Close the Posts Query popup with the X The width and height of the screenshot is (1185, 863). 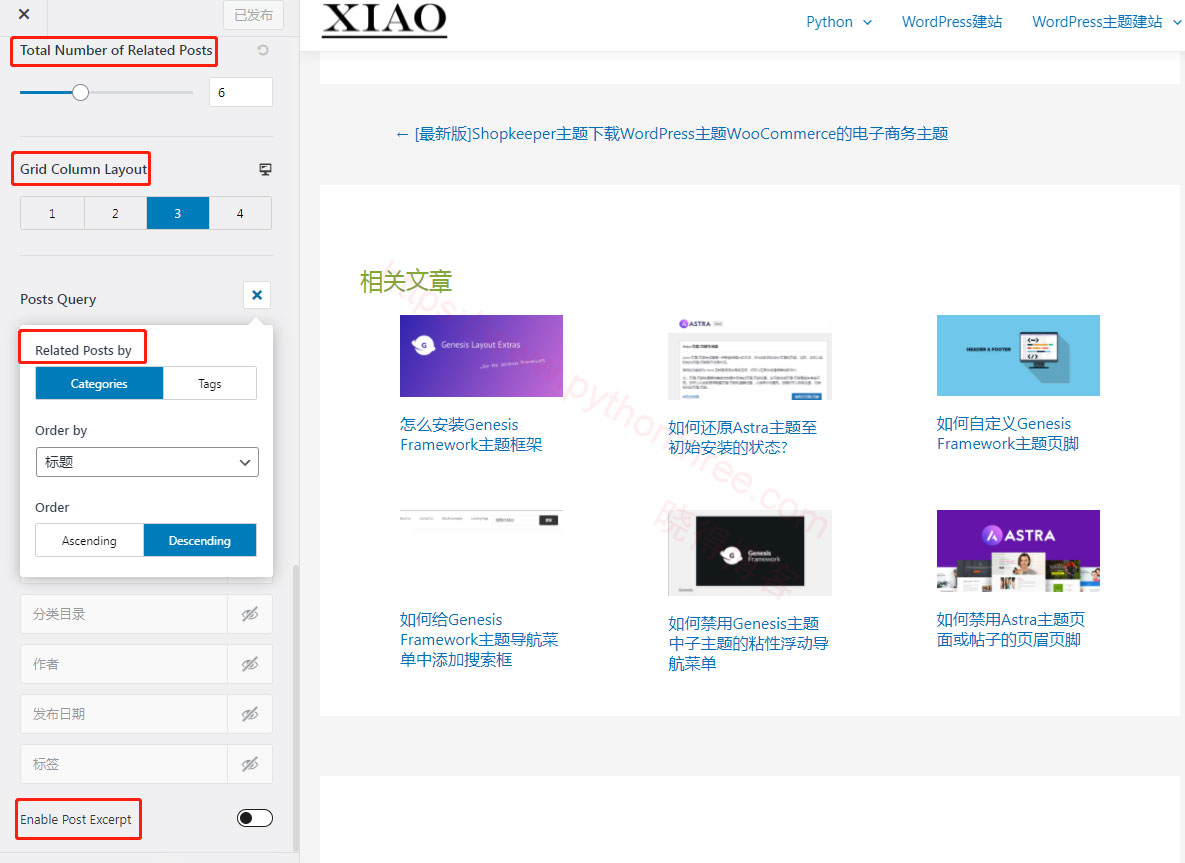point(257,295)
